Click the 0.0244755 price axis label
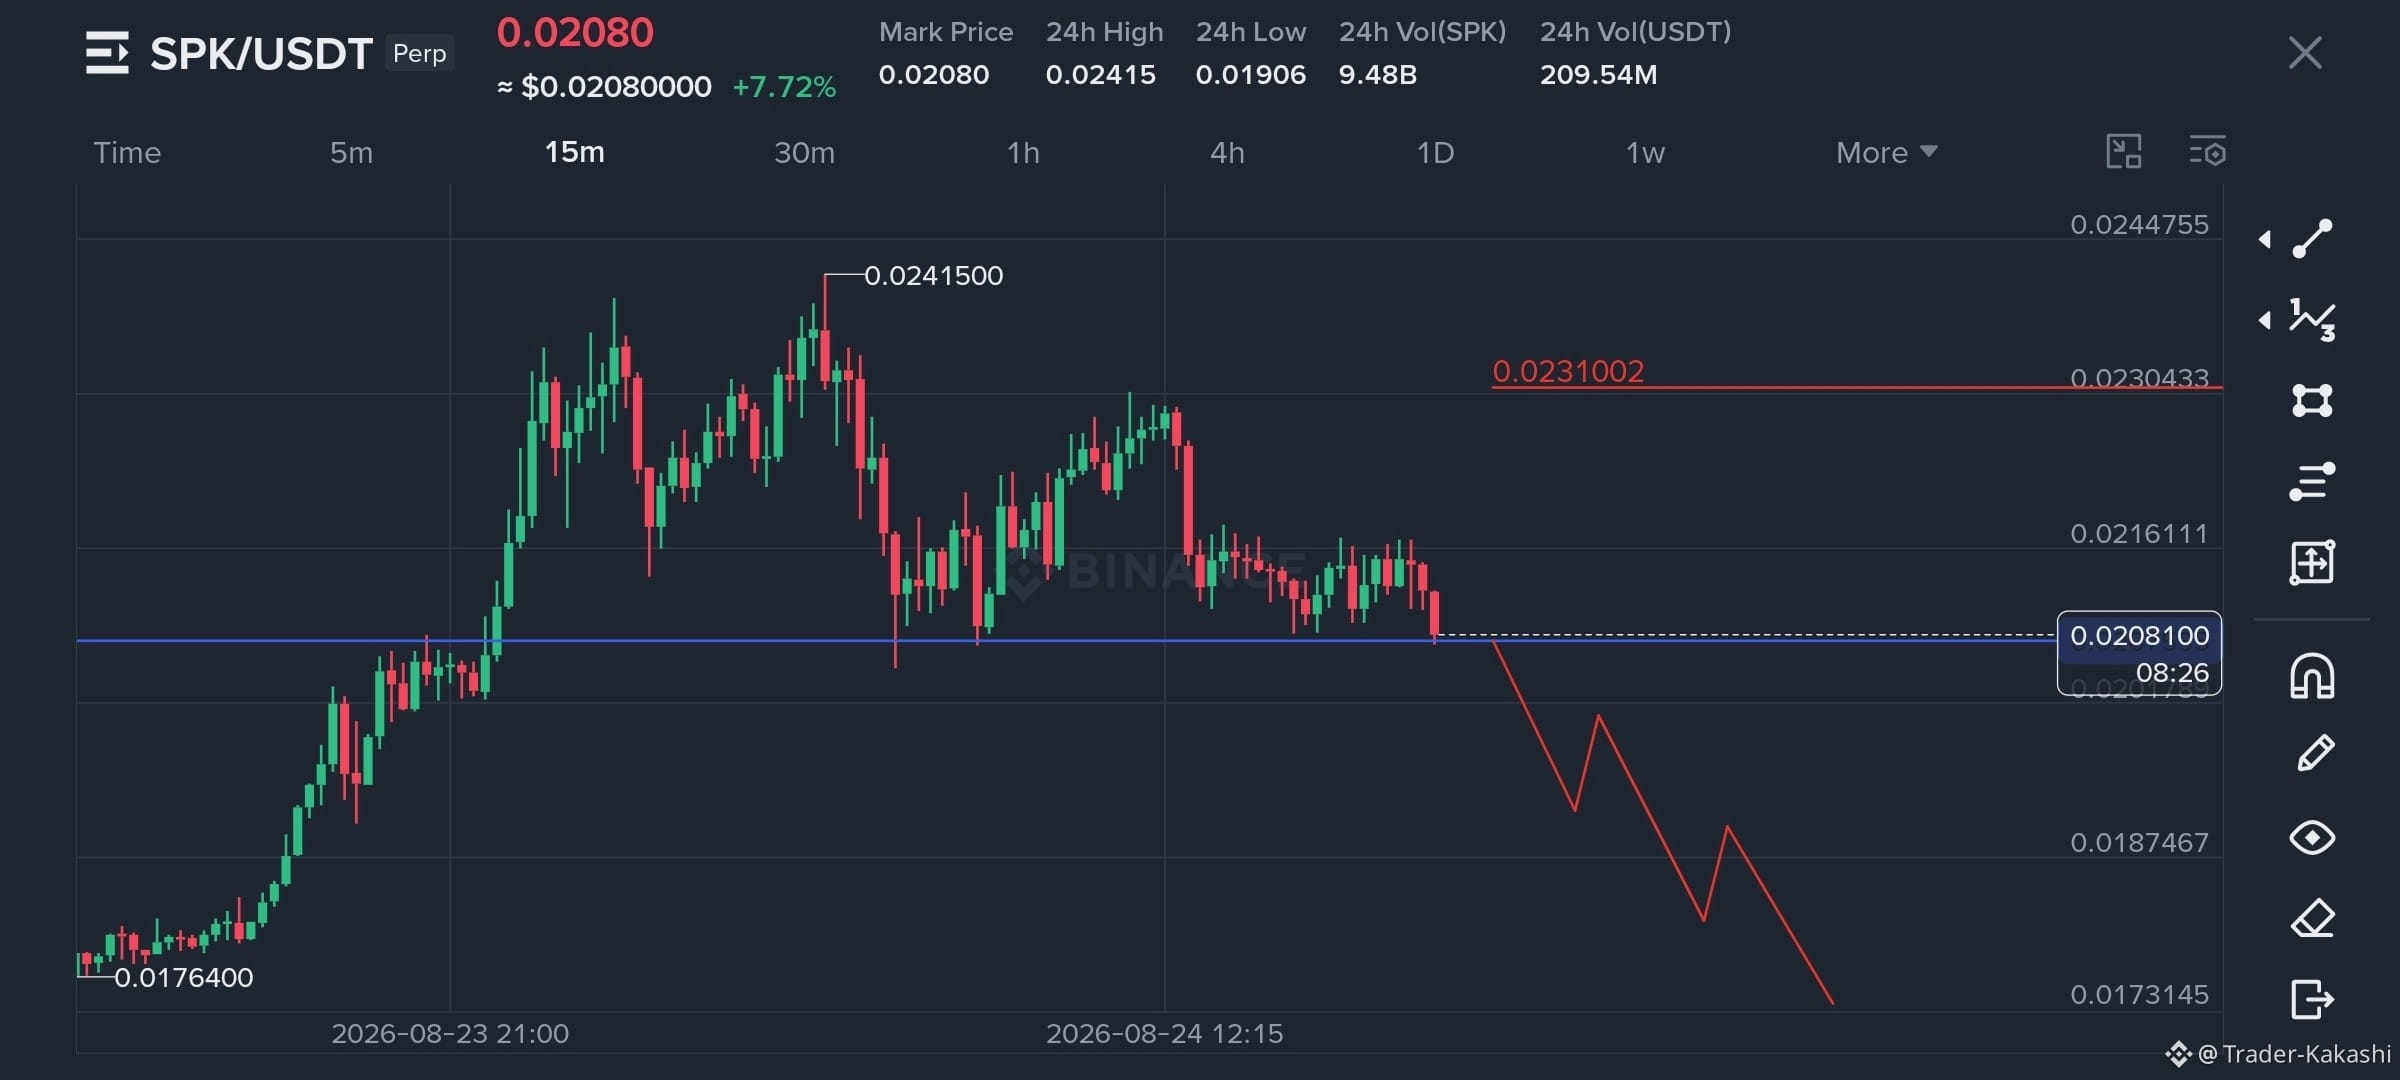This screenshot has width=2400, height=1080. 2139,224
